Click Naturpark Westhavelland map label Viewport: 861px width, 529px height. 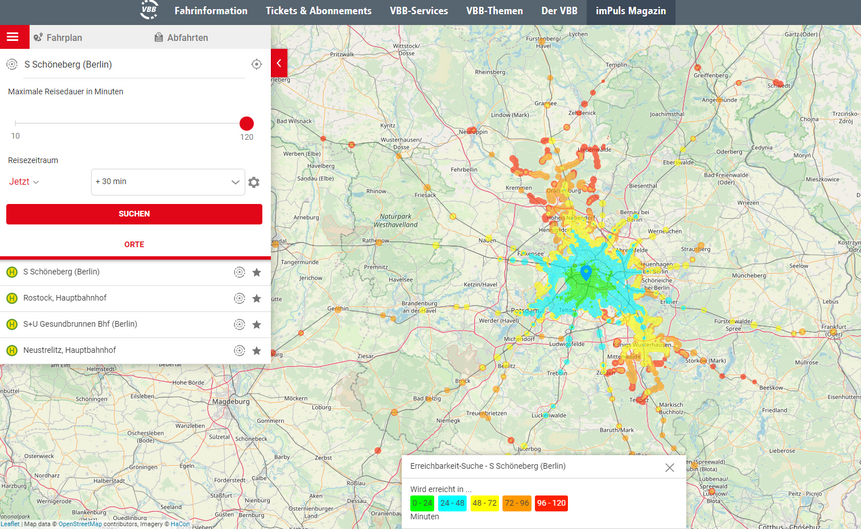(x=395, y=220)
